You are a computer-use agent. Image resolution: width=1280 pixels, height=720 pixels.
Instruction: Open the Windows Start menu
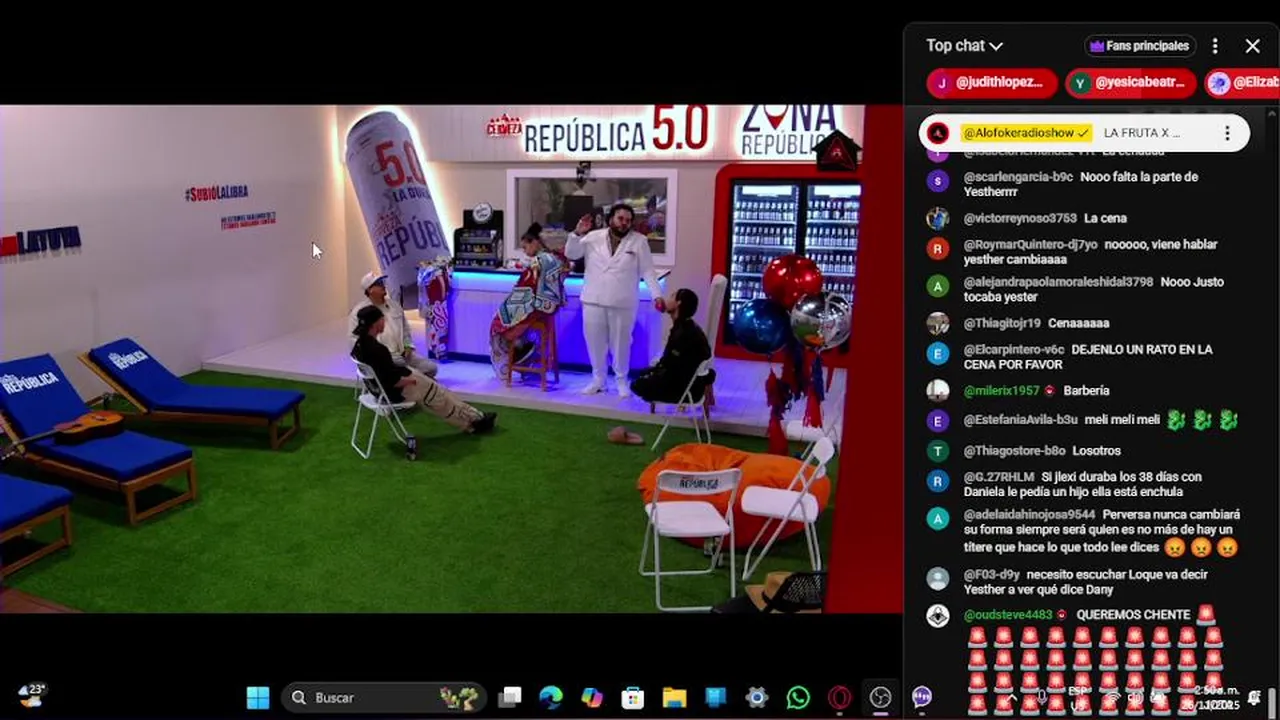[x=258, y=697]
